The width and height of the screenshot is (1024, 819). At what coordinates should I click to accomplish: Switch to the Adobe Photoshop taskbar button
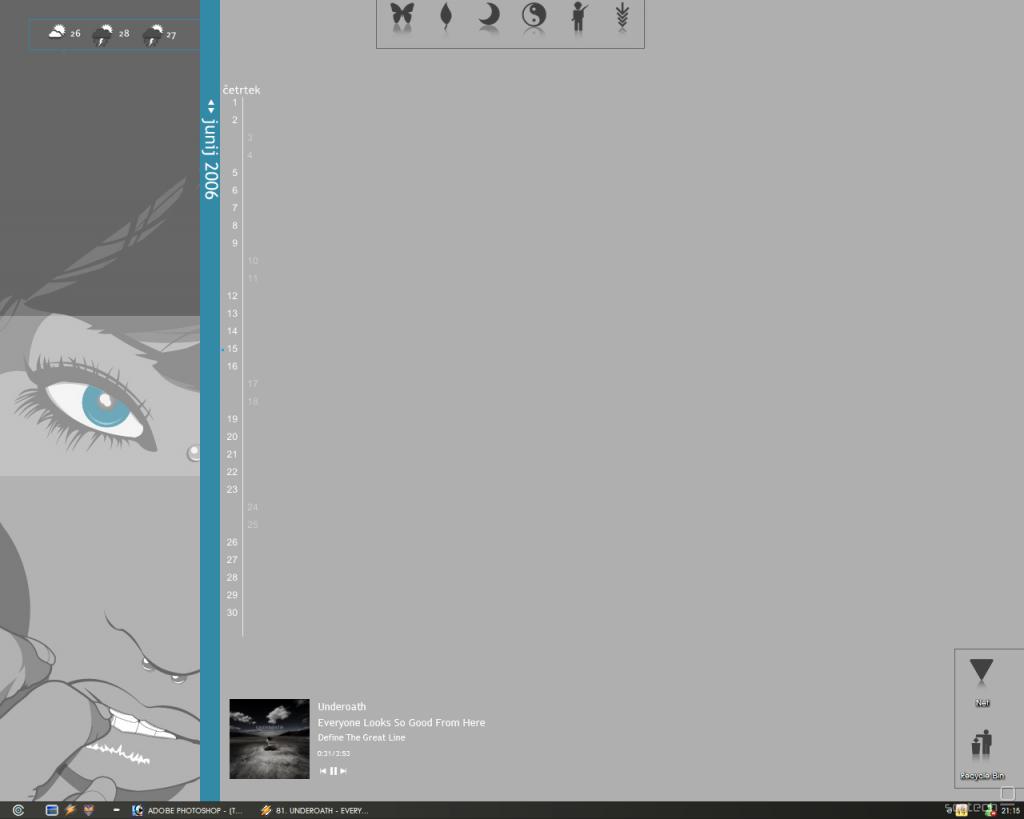[x=187, y=811]
